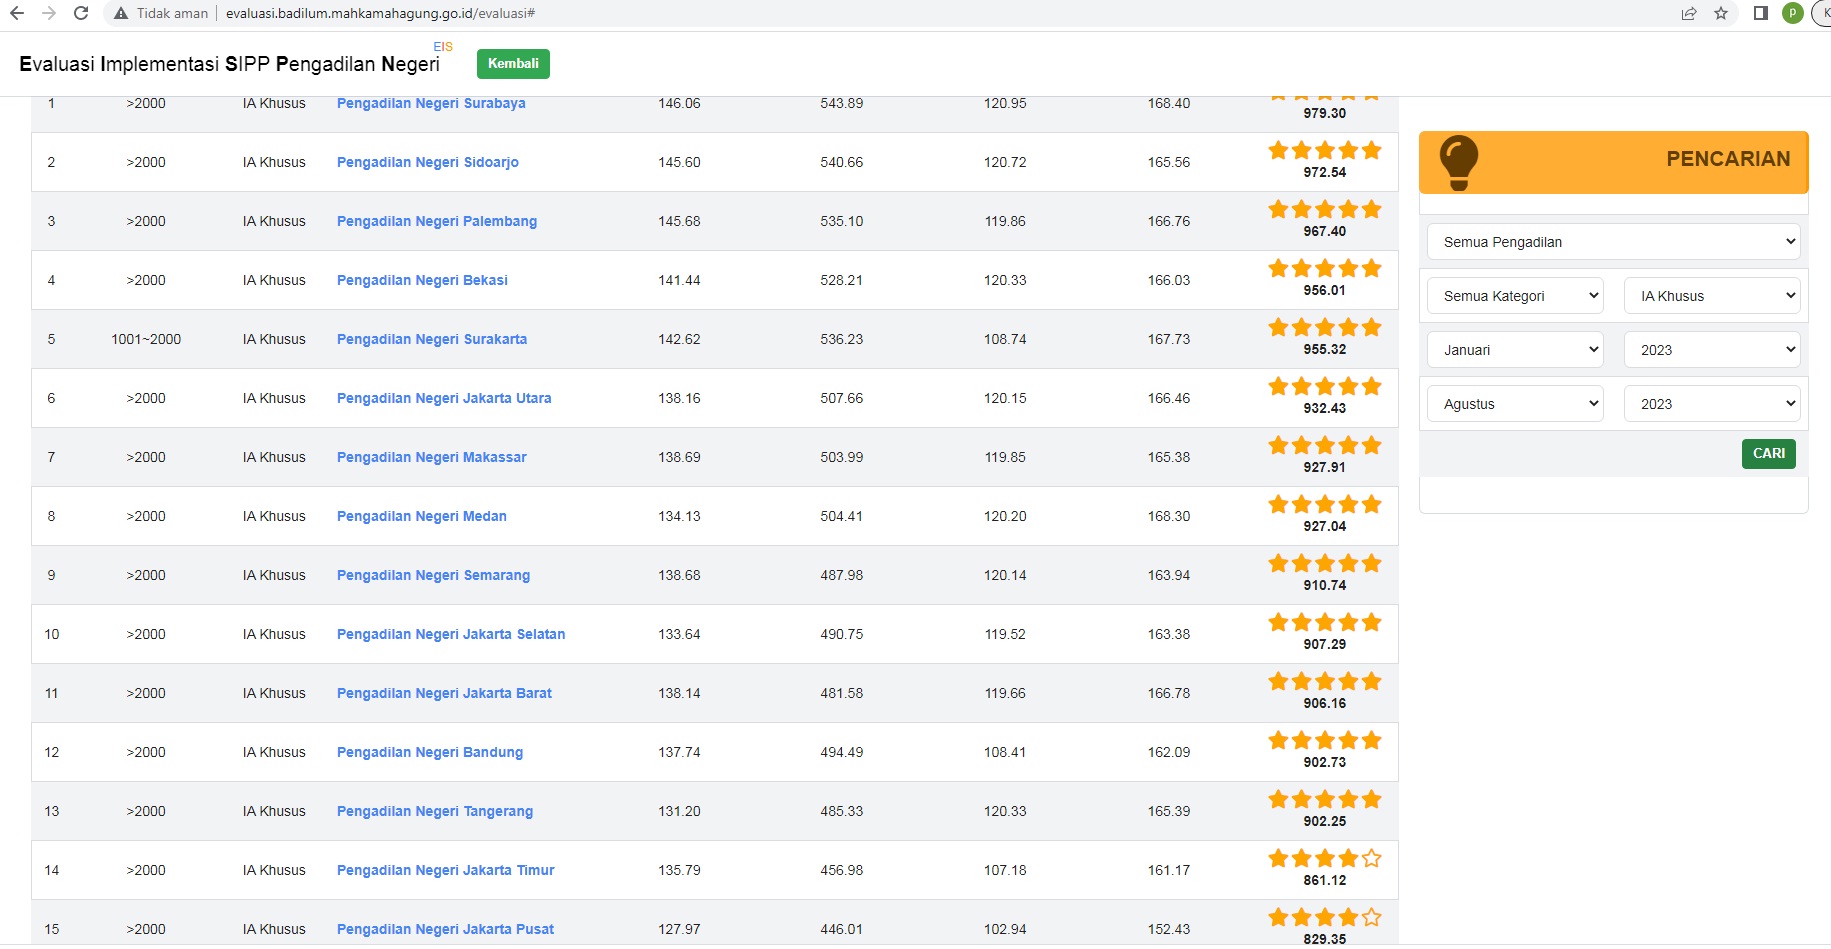Image resolution: width=1831 pixels, height=949 pixels.
Task: Click star rating for Pengadilan Negeri Sidoarjo
Action: [1324, 151]
